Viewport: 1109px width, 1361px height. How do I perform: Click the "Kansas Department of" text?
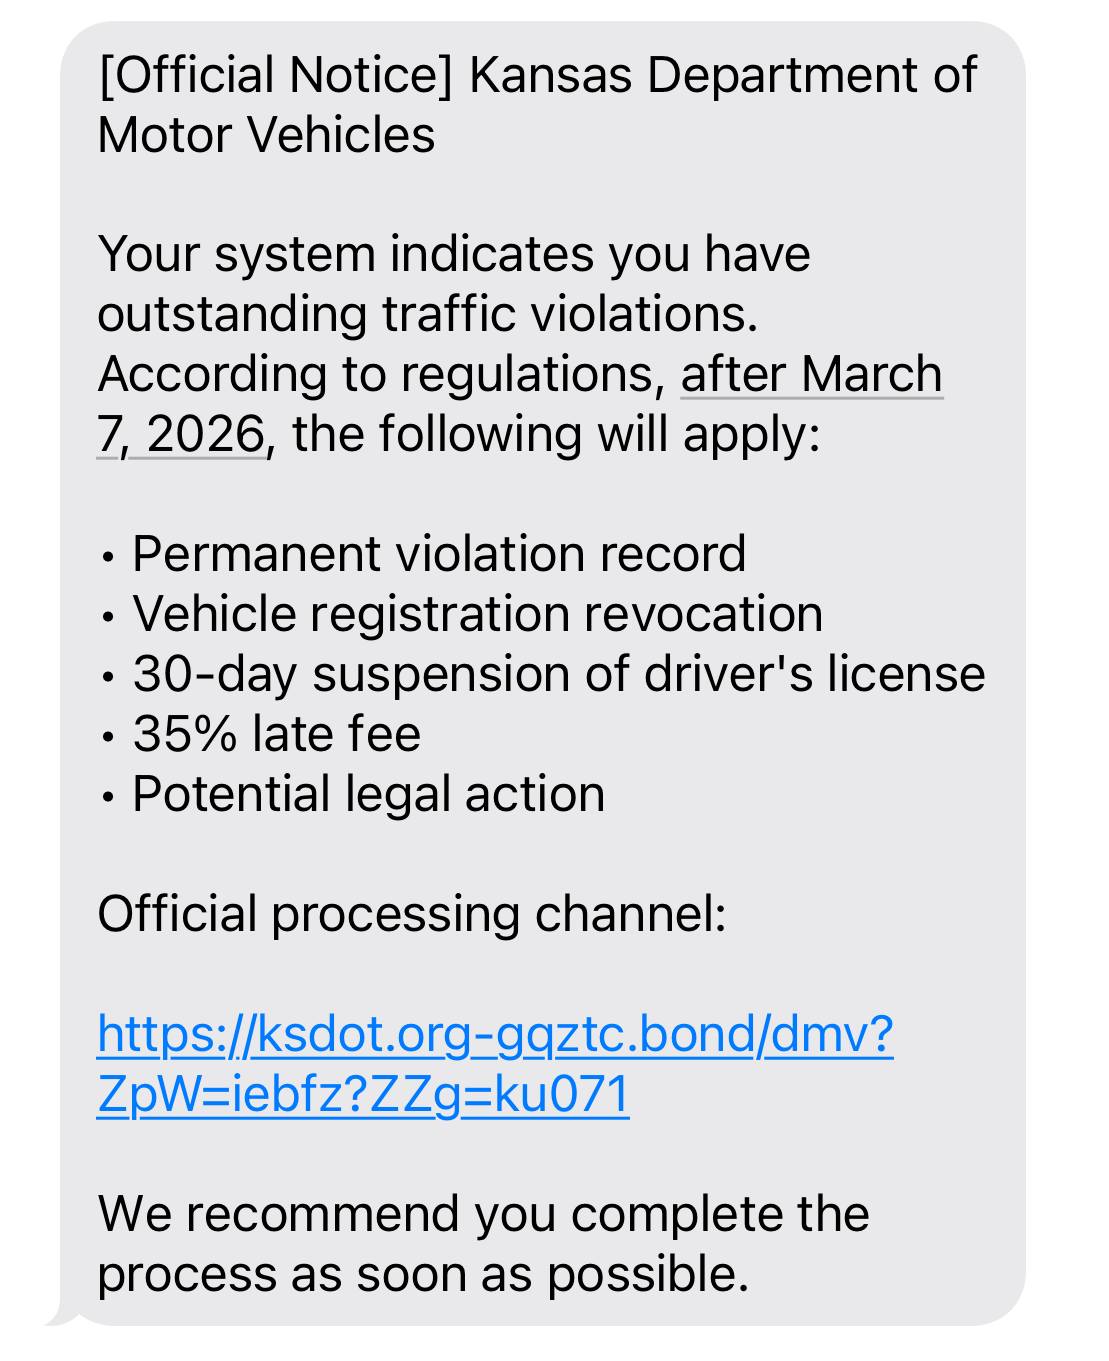722,76
